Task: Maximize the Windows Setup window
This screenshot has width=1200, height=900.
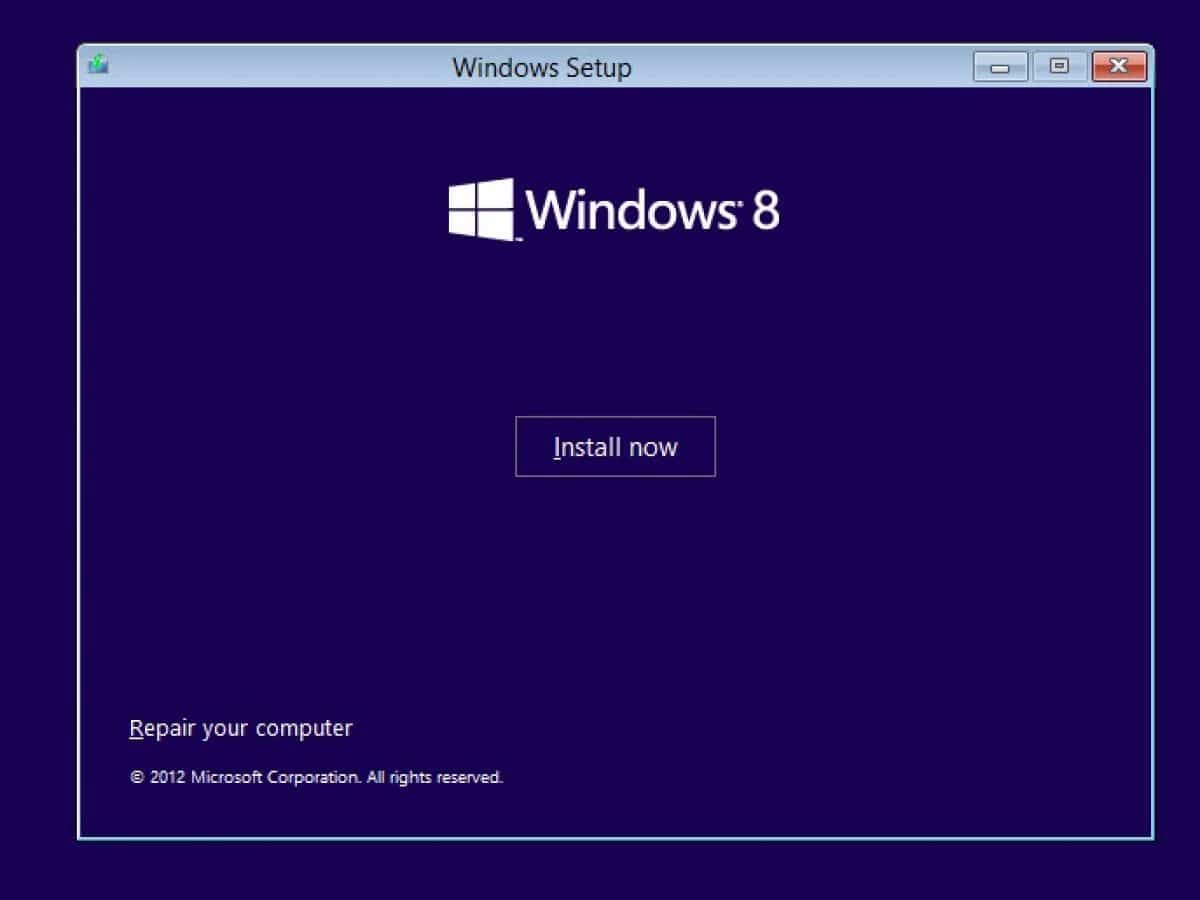Action: click(x=1059, y=67)
